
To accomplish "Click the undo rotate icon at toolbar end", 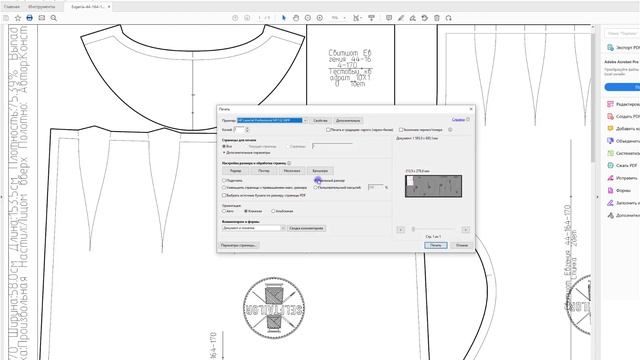I will click(x=449, y=18).
